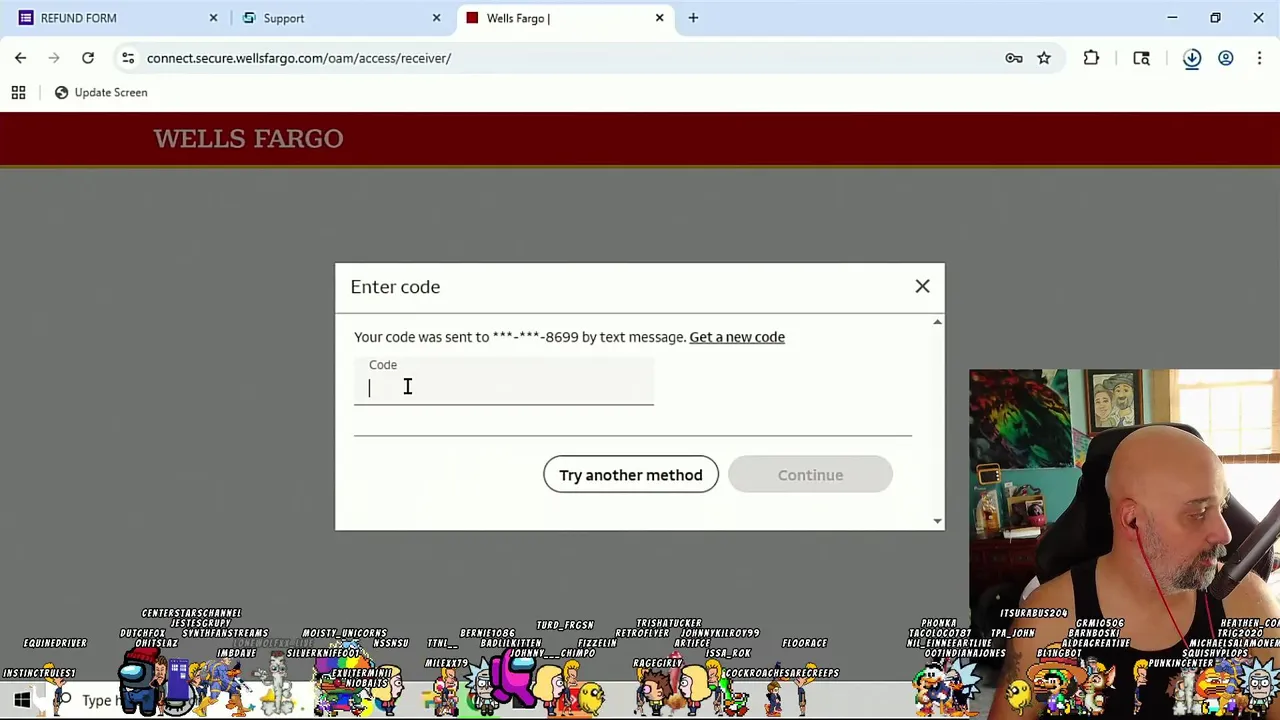
Task: Click the Continue button
Action: coord(810,475)
